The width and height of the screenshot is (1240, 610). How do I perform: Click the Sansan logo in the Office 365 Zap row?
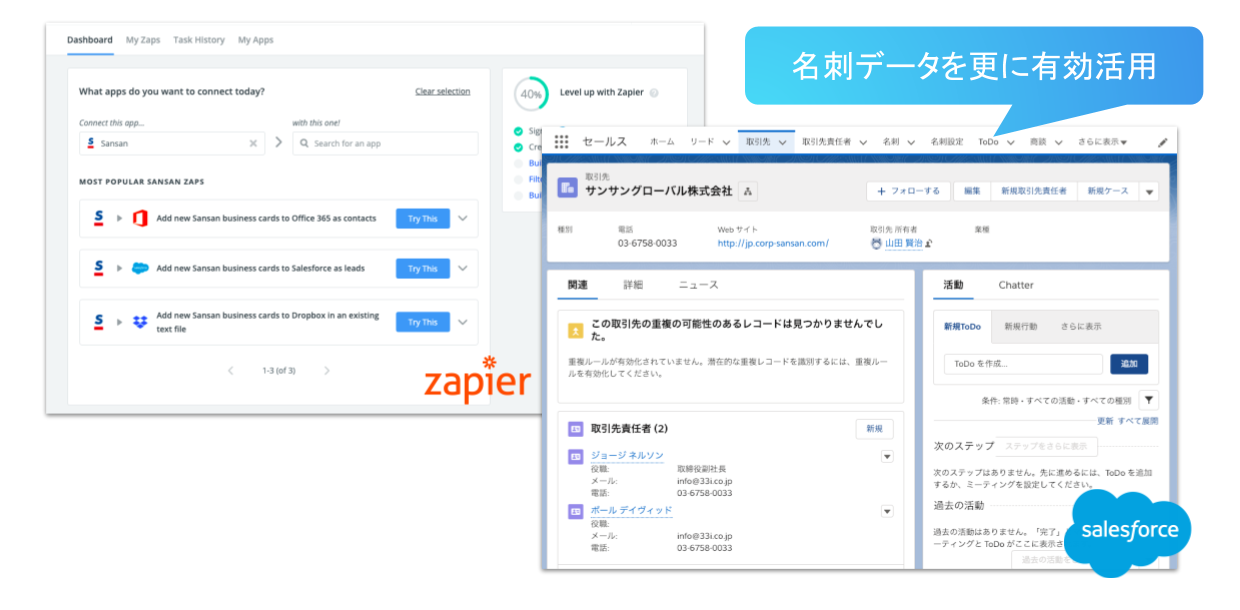pyautogui.click(x=98, y=218)
